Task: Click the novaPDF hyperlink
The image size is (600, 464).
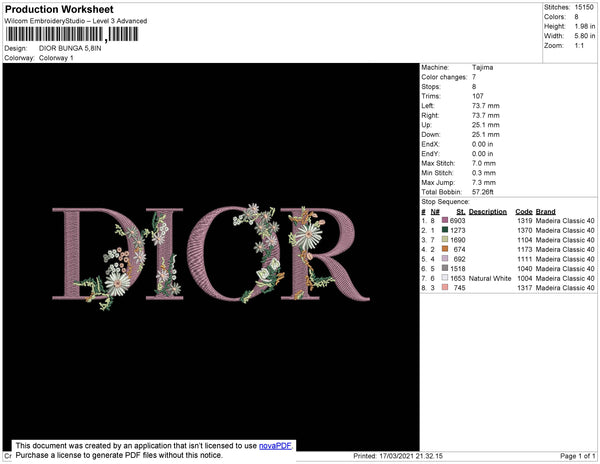Action: point(275,446)
